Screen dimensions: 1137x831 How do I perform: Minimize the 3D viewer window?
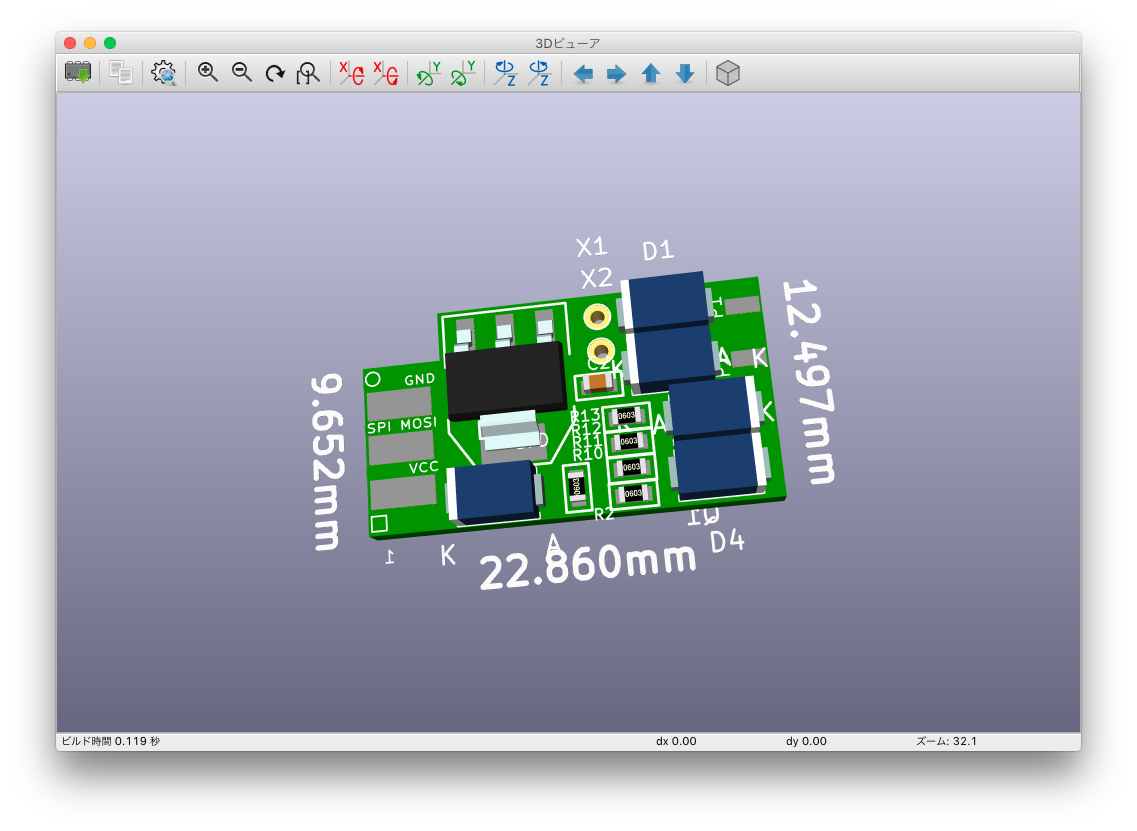pos(90,43)
